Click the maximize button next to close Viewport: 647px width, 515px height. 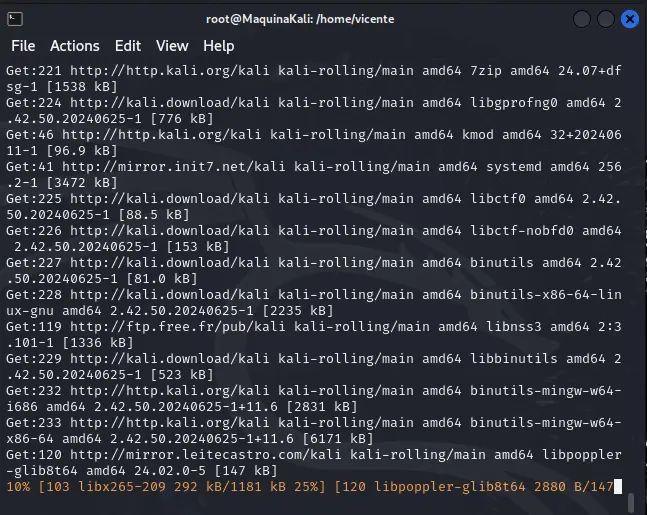[x=606, y=19]
